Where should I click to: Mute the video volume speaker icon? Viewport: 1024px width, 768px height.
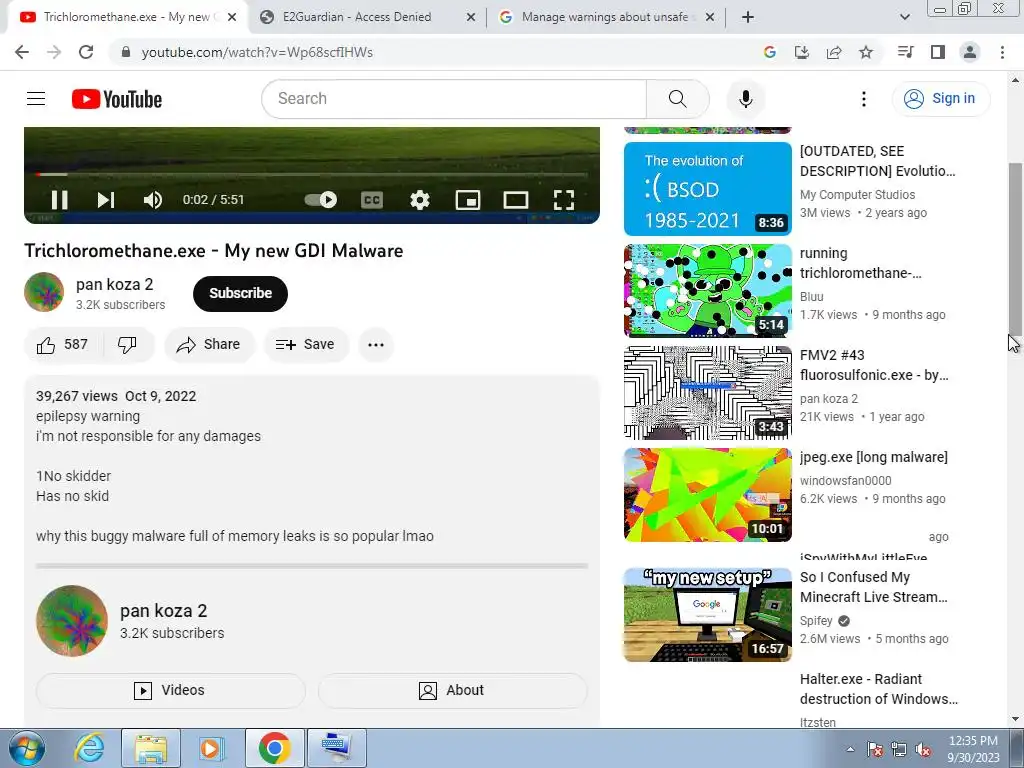[x=153, y=200]
